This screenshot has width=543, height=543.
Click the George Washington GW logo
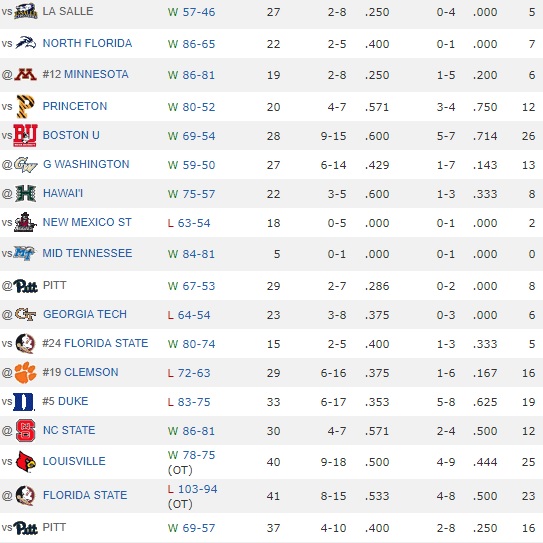[26, 164]
